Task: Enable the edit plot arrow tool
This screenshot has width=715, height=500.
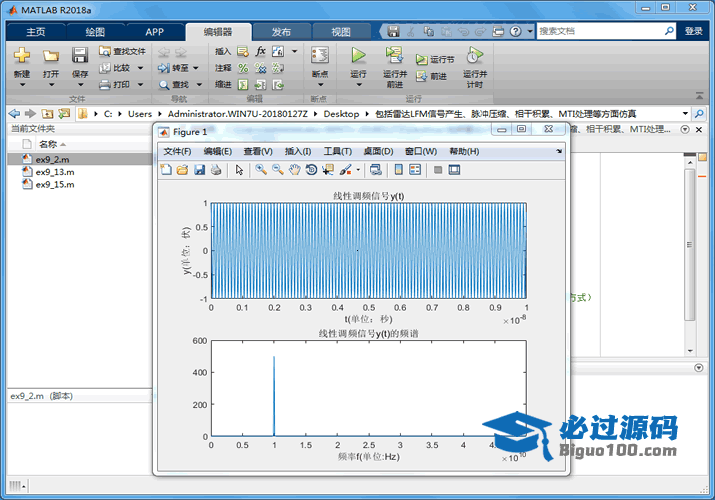Action: click(239, 170)
